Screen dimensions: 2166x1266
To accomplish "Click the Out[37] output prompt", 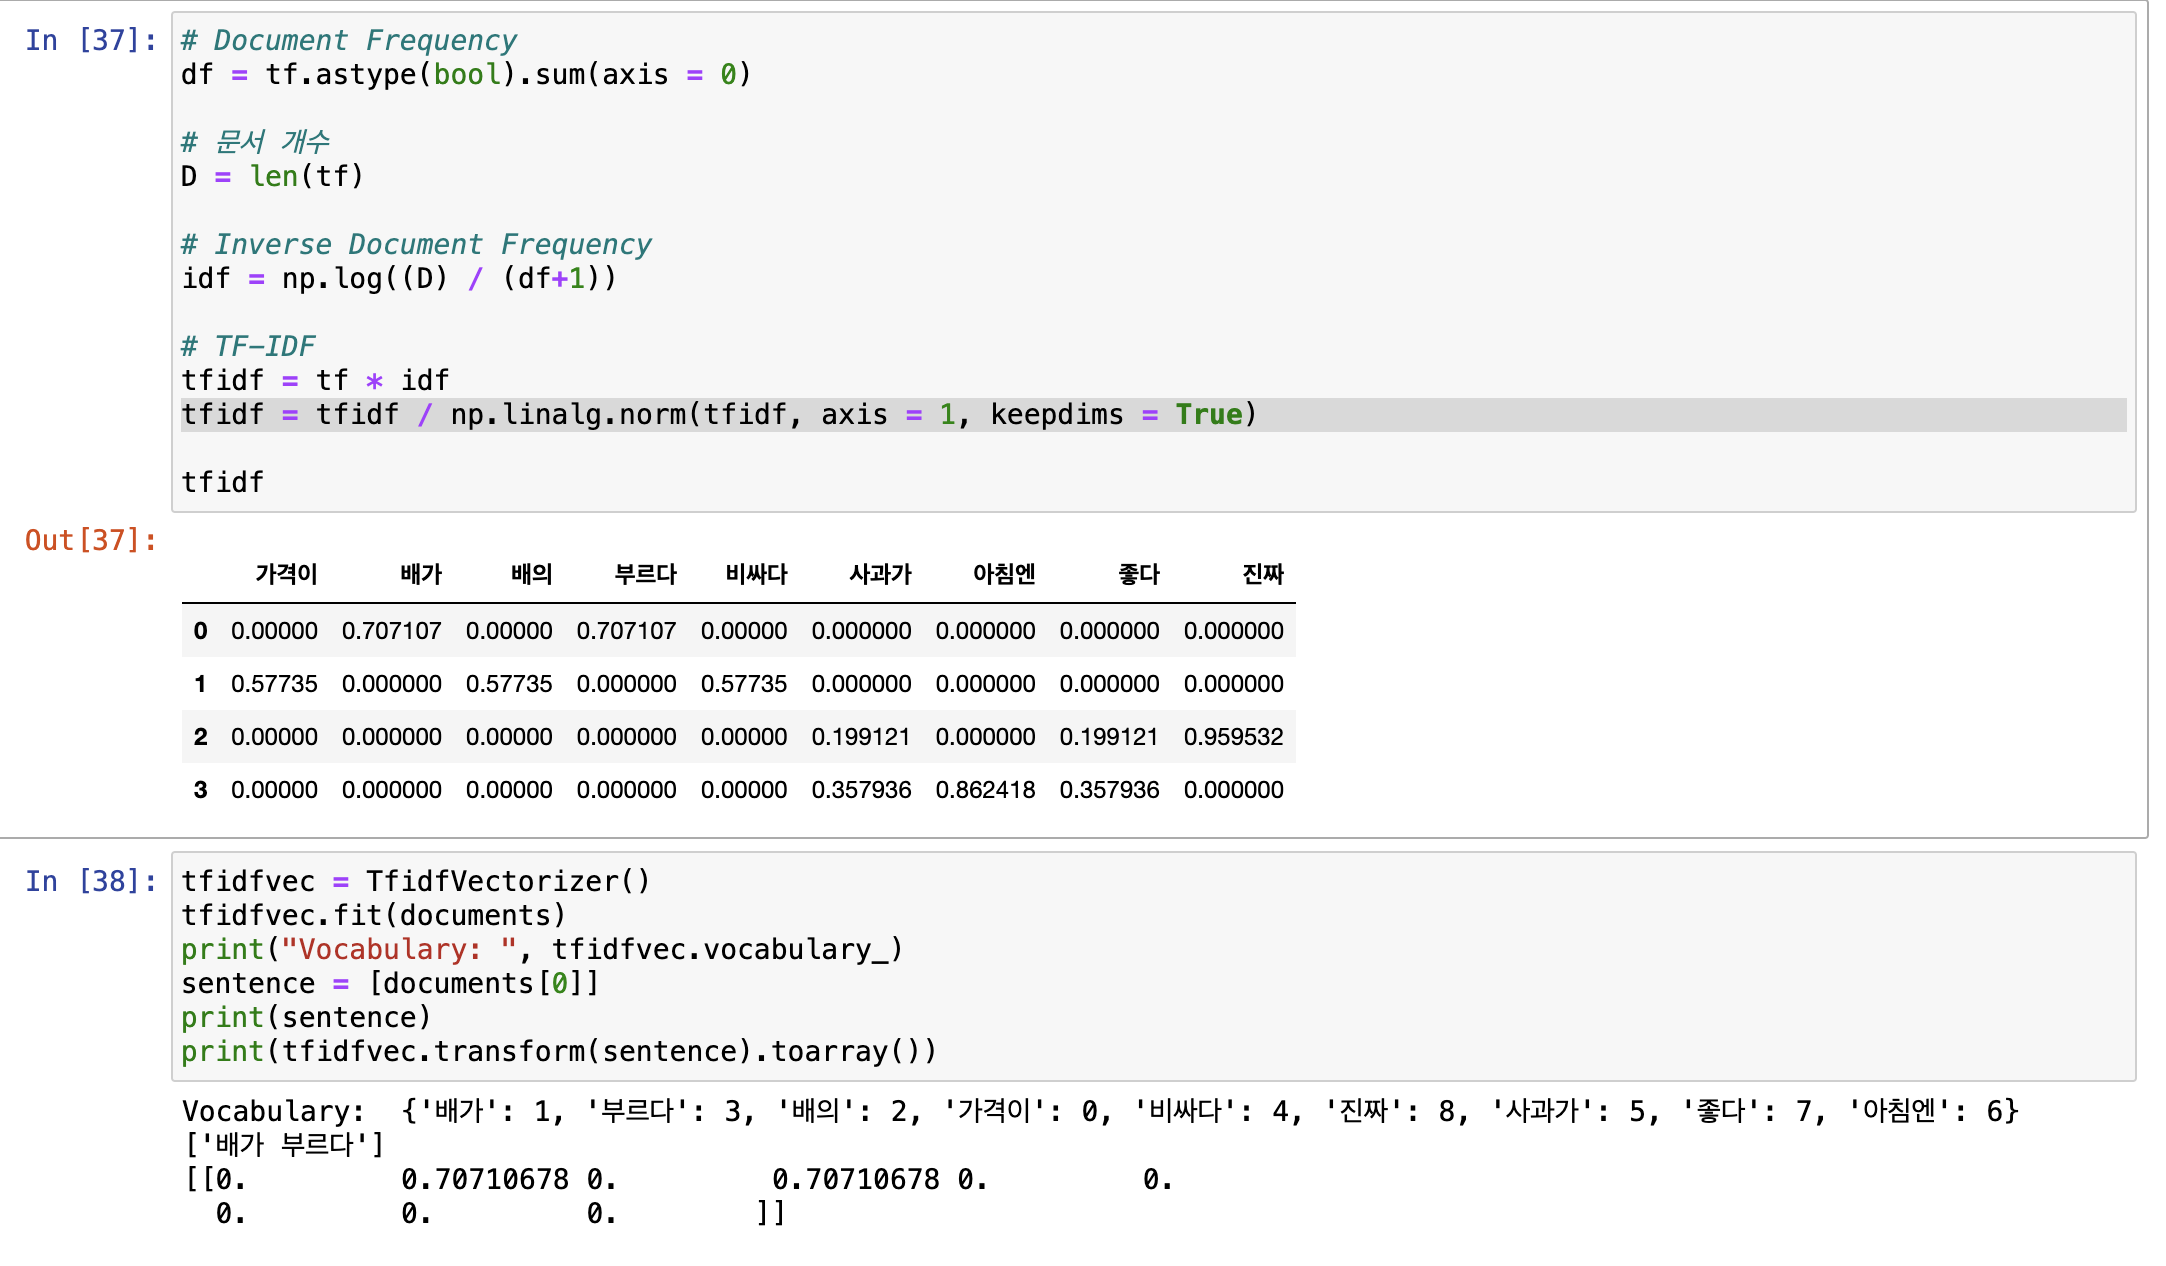I will click(x=90, y=540).
